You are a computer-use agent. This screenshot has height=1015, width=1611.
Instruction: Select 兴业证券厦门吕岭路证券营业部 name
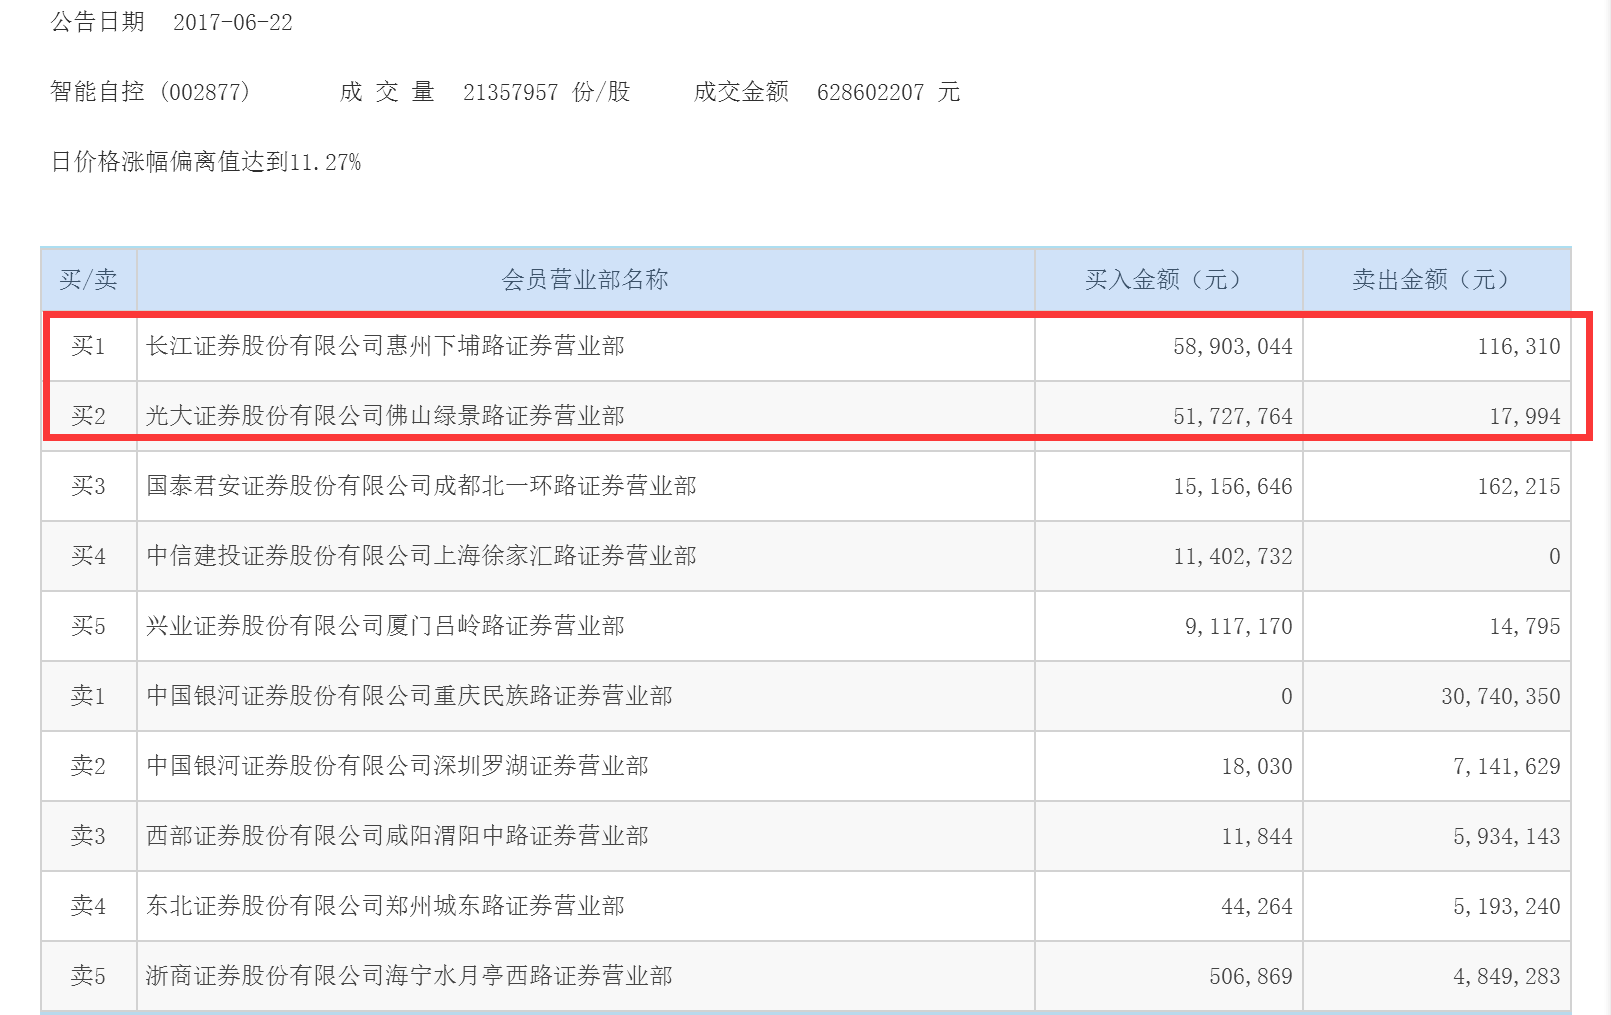[385, 626]
